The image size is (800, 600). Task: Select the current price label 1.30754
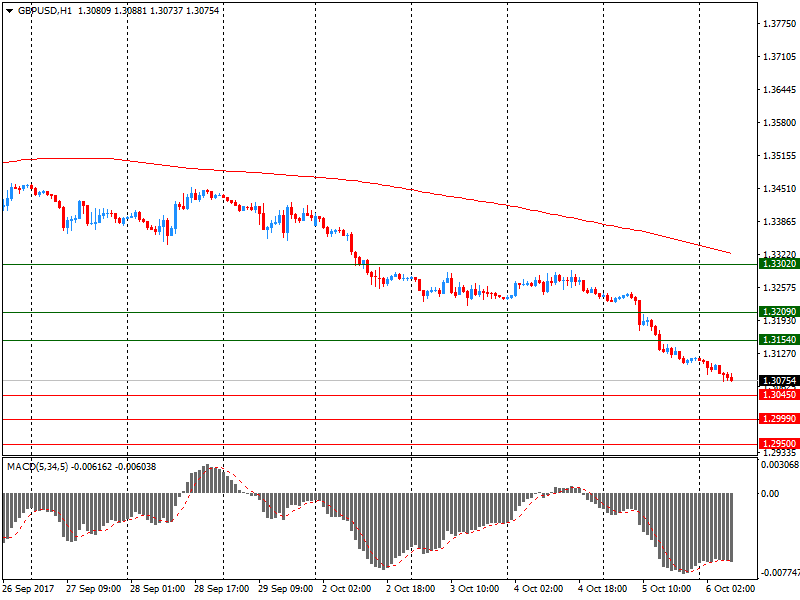click(779, 381)
